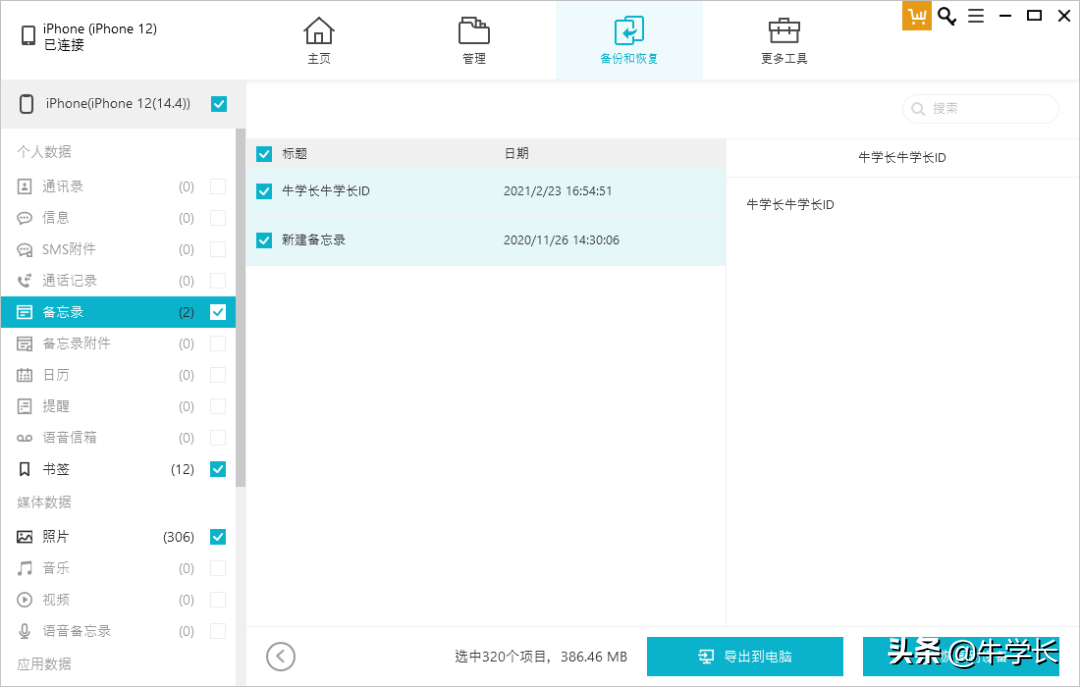
Task: Click inside the 搜索 search field
Action: (980, 108)
